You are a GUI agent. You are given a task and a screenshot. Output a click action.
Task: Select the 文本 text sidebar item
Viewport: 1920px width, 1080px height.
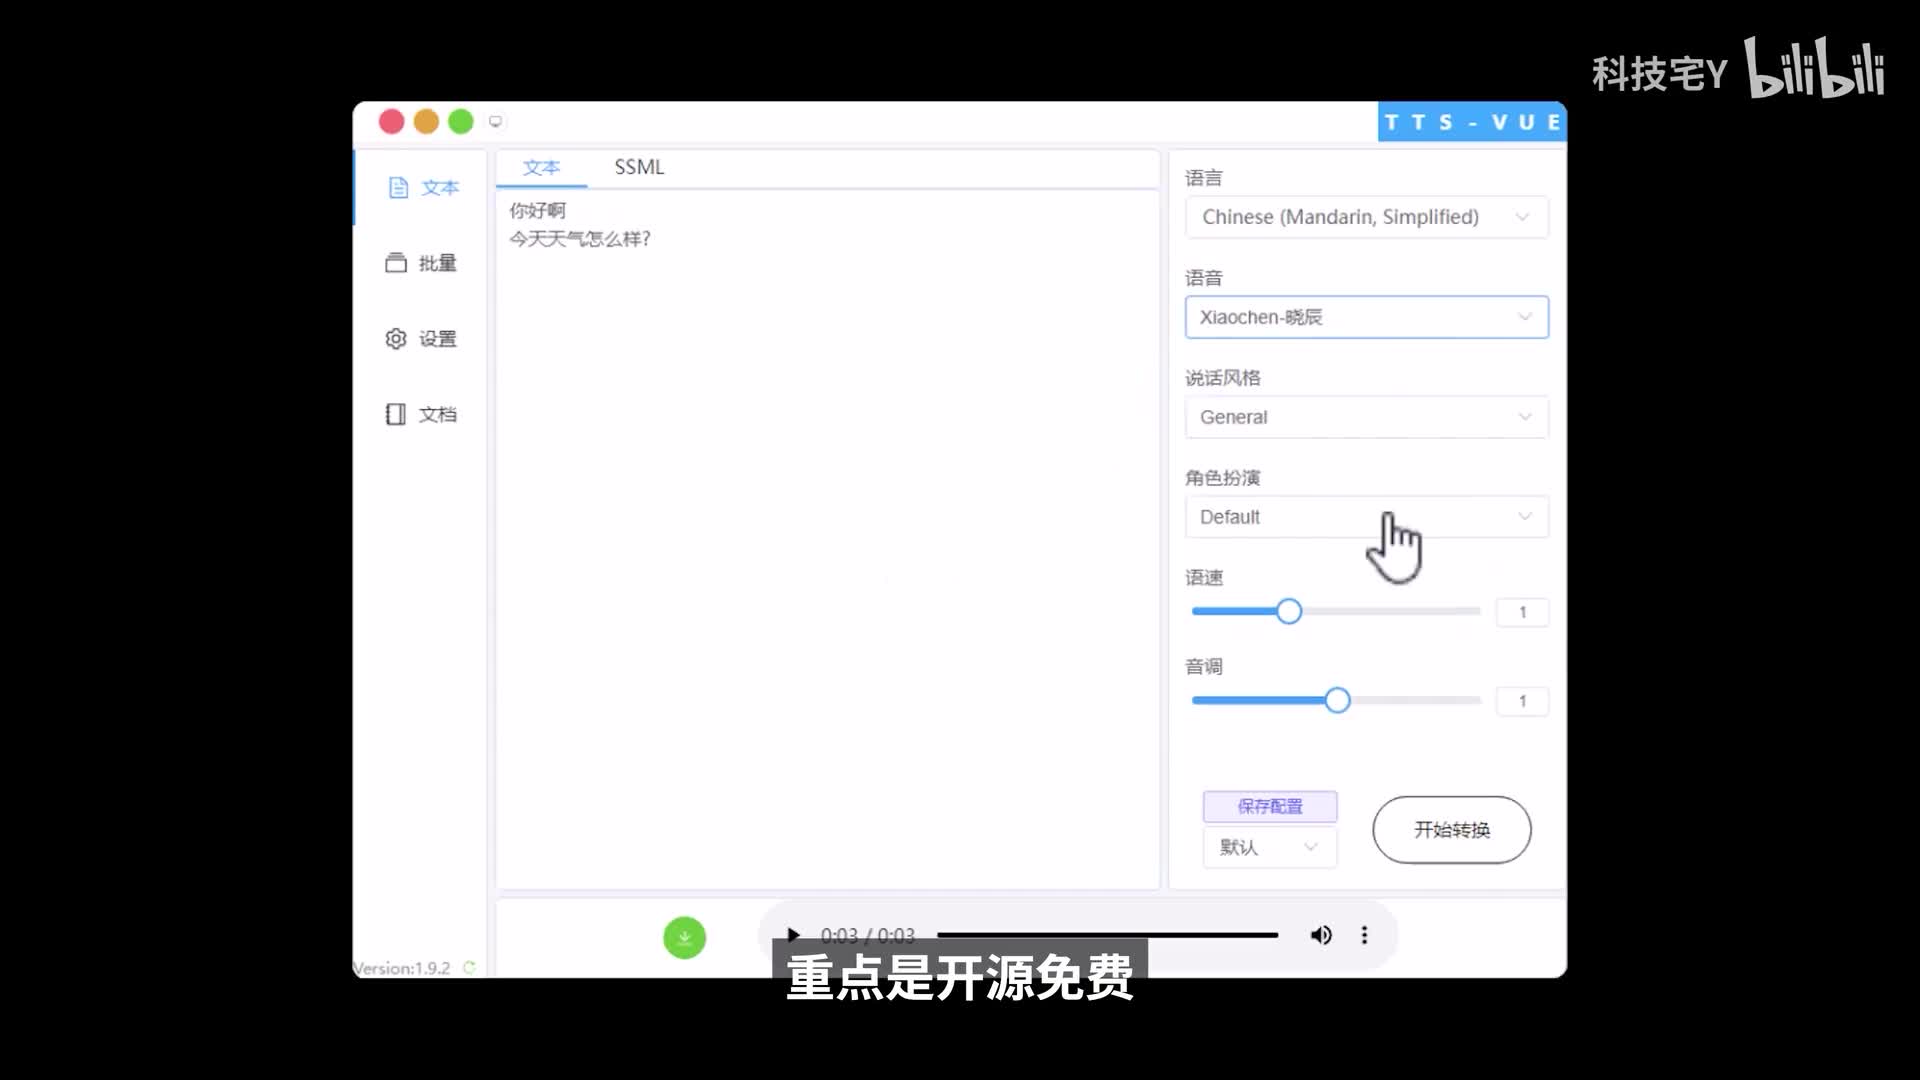click(423, 188)
